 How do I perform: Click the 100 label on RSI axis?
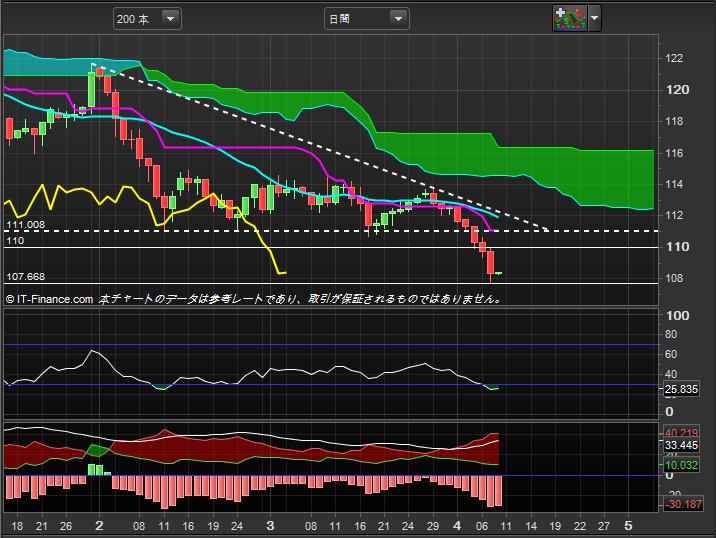tap(678, 316)
